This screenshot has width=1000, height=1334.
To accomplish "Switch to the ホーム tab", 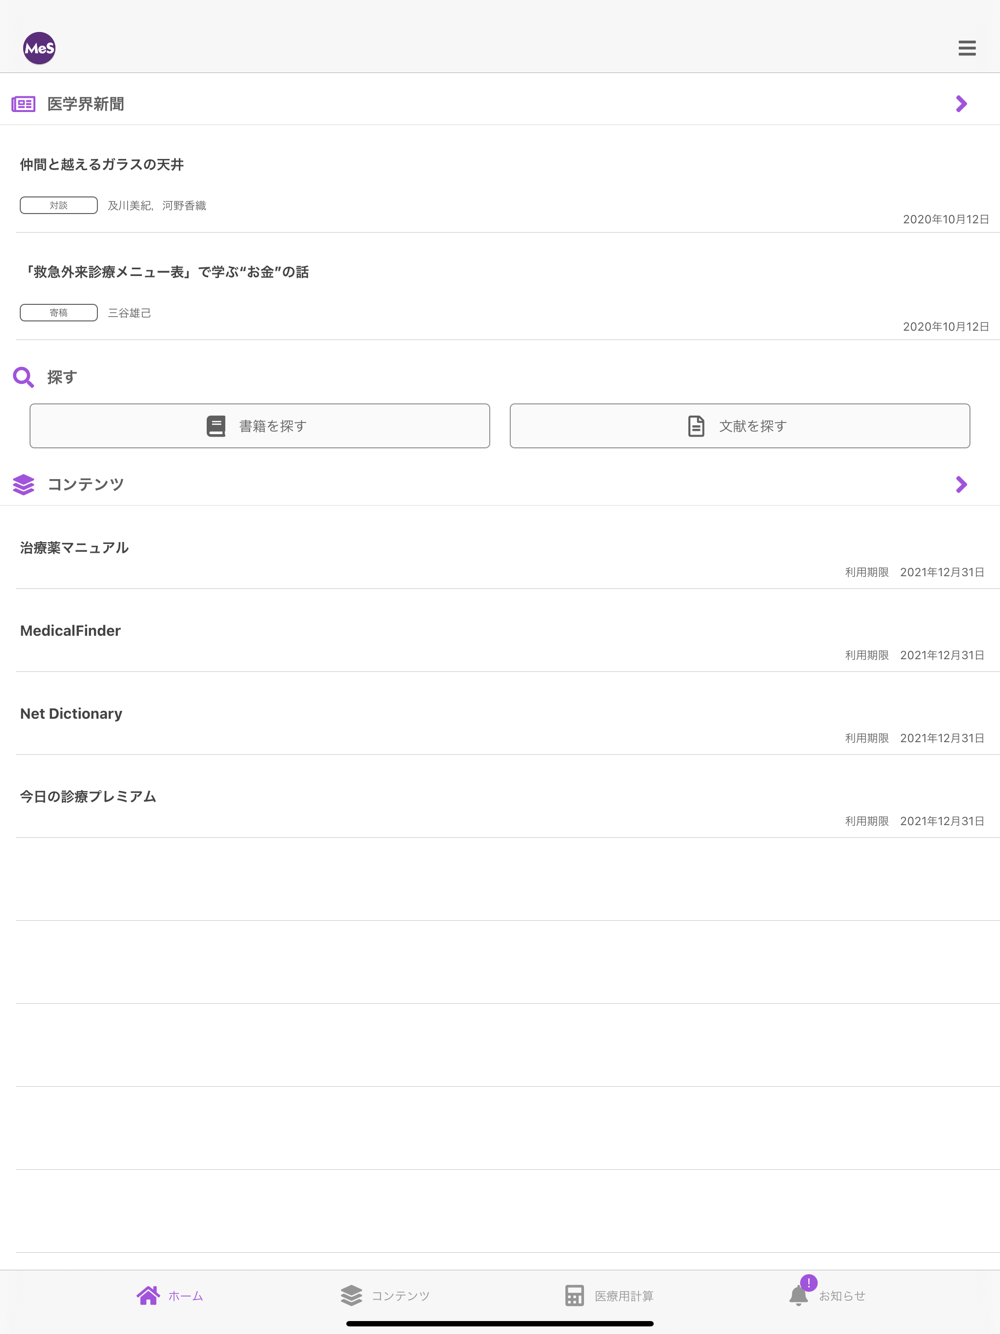I will (x=170, y=1295).
